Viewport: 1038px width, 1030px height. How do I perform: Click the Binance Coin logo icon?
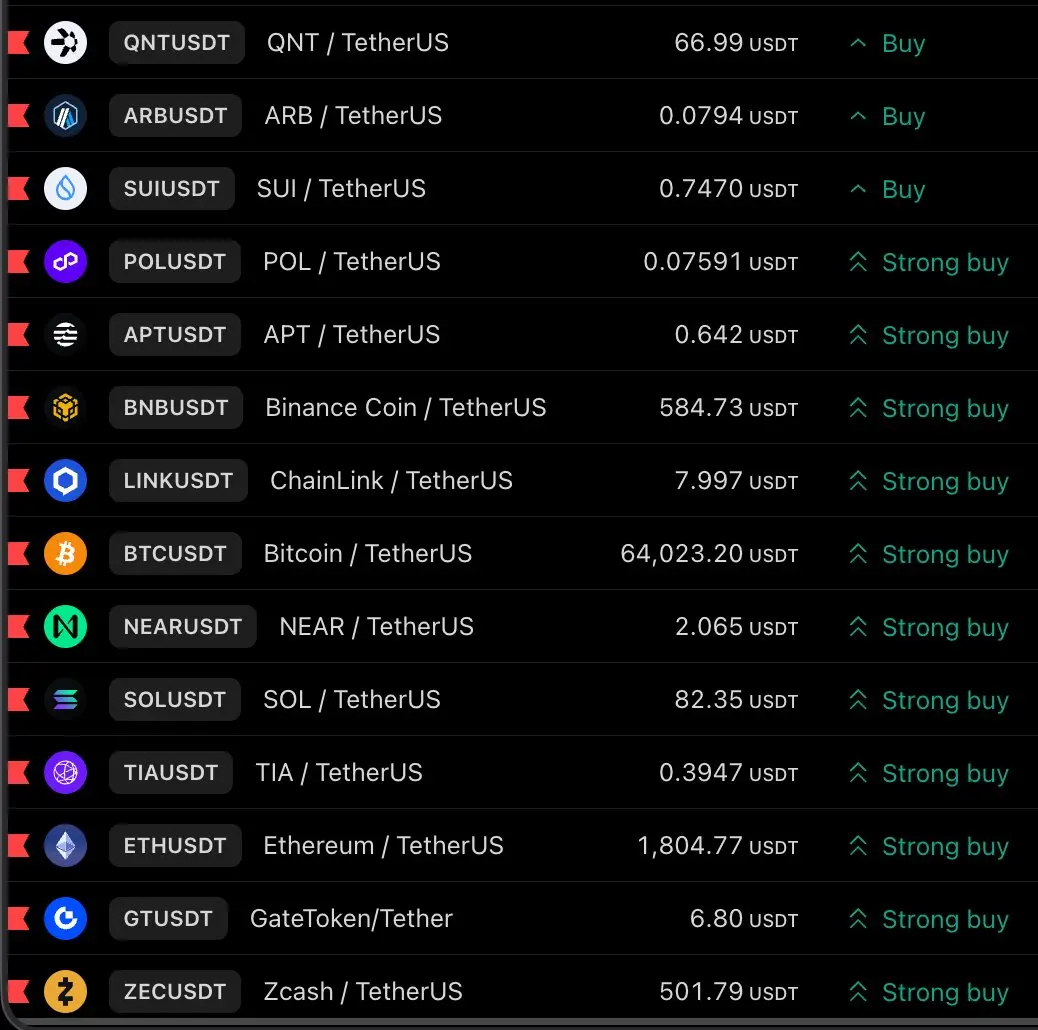65,408
